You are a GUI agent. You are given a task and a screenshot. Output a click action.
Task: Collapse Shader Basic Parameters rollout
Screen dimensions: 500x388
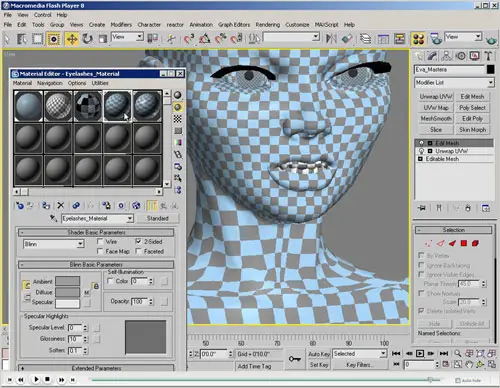tap(96, 232)
